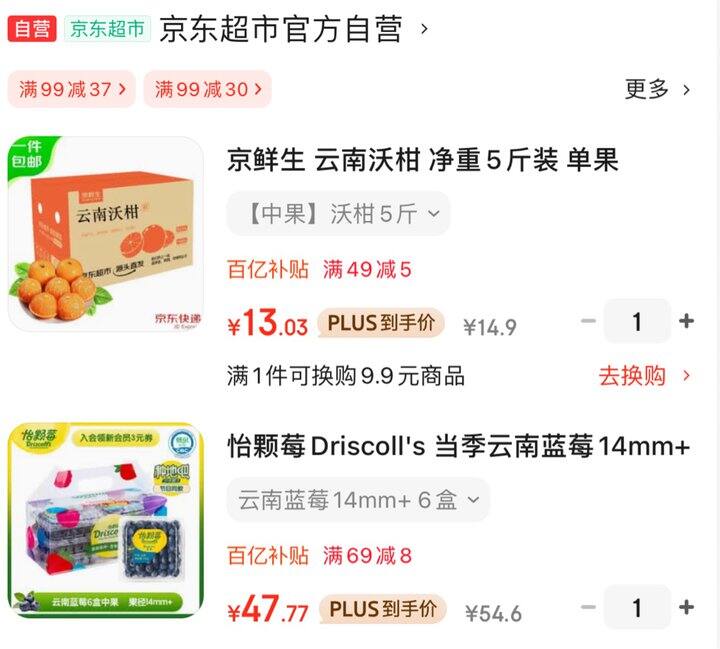This screenshot has height=649, width=720.
Task: Increase blueberry quantity with plus icon
Action: click(686, 607)
